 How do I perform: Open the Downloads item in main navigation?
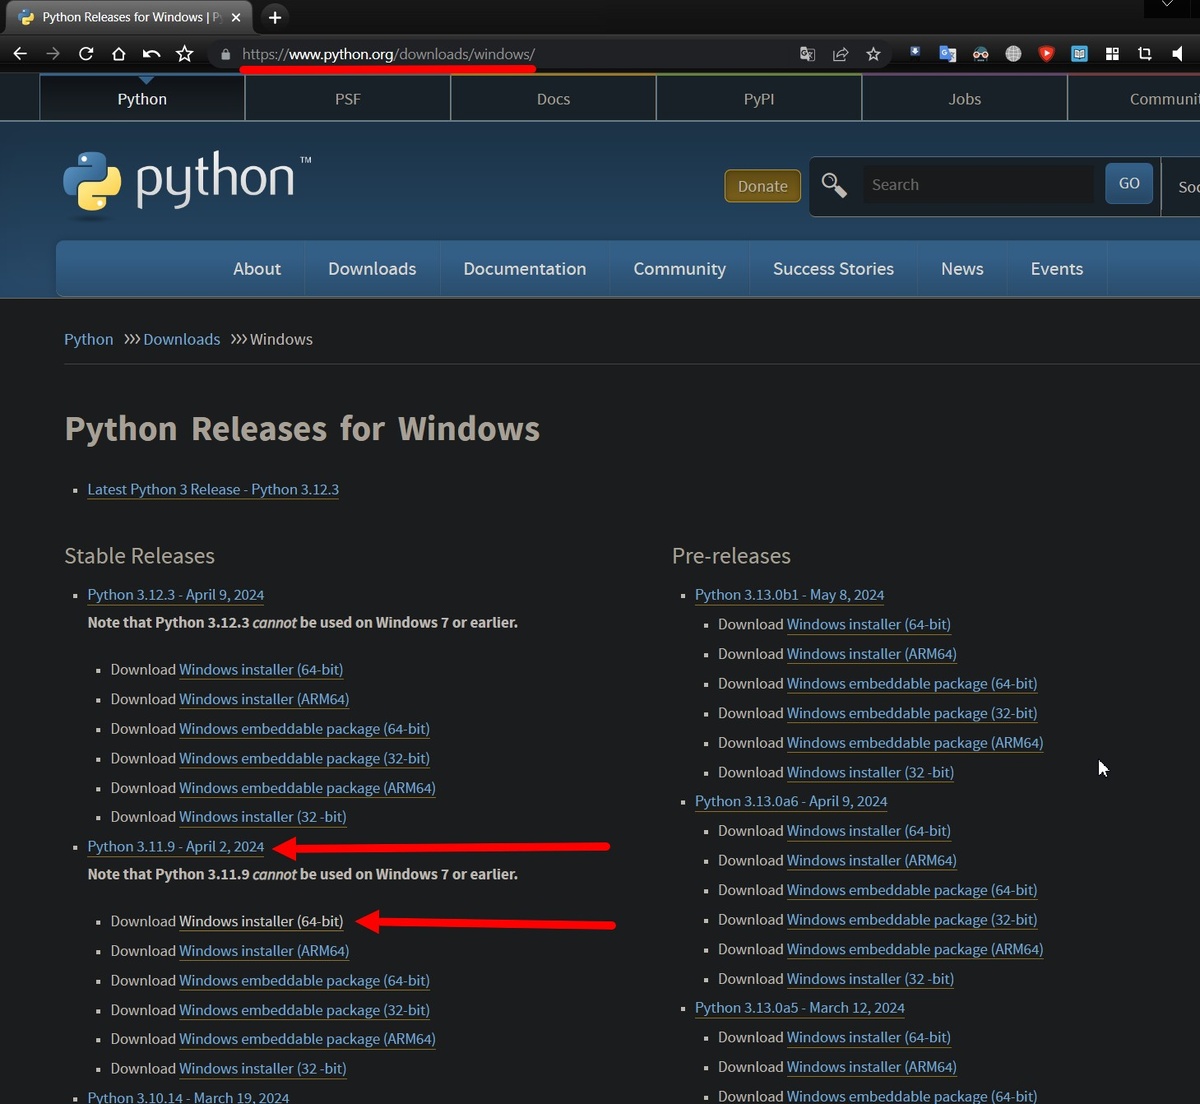[372, 269]
